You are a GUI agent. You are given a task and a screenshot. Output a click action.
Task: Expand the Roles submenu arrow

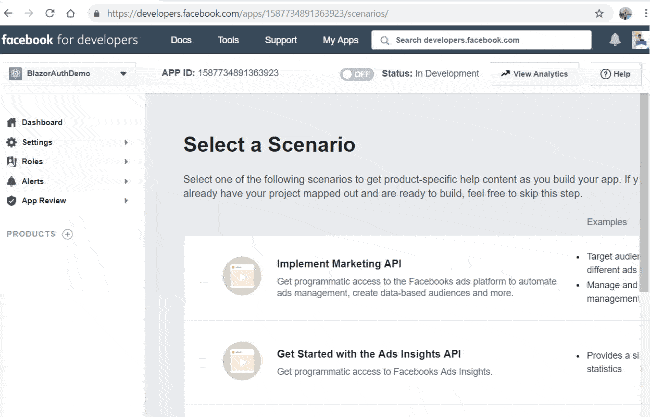tap(126, 161)
